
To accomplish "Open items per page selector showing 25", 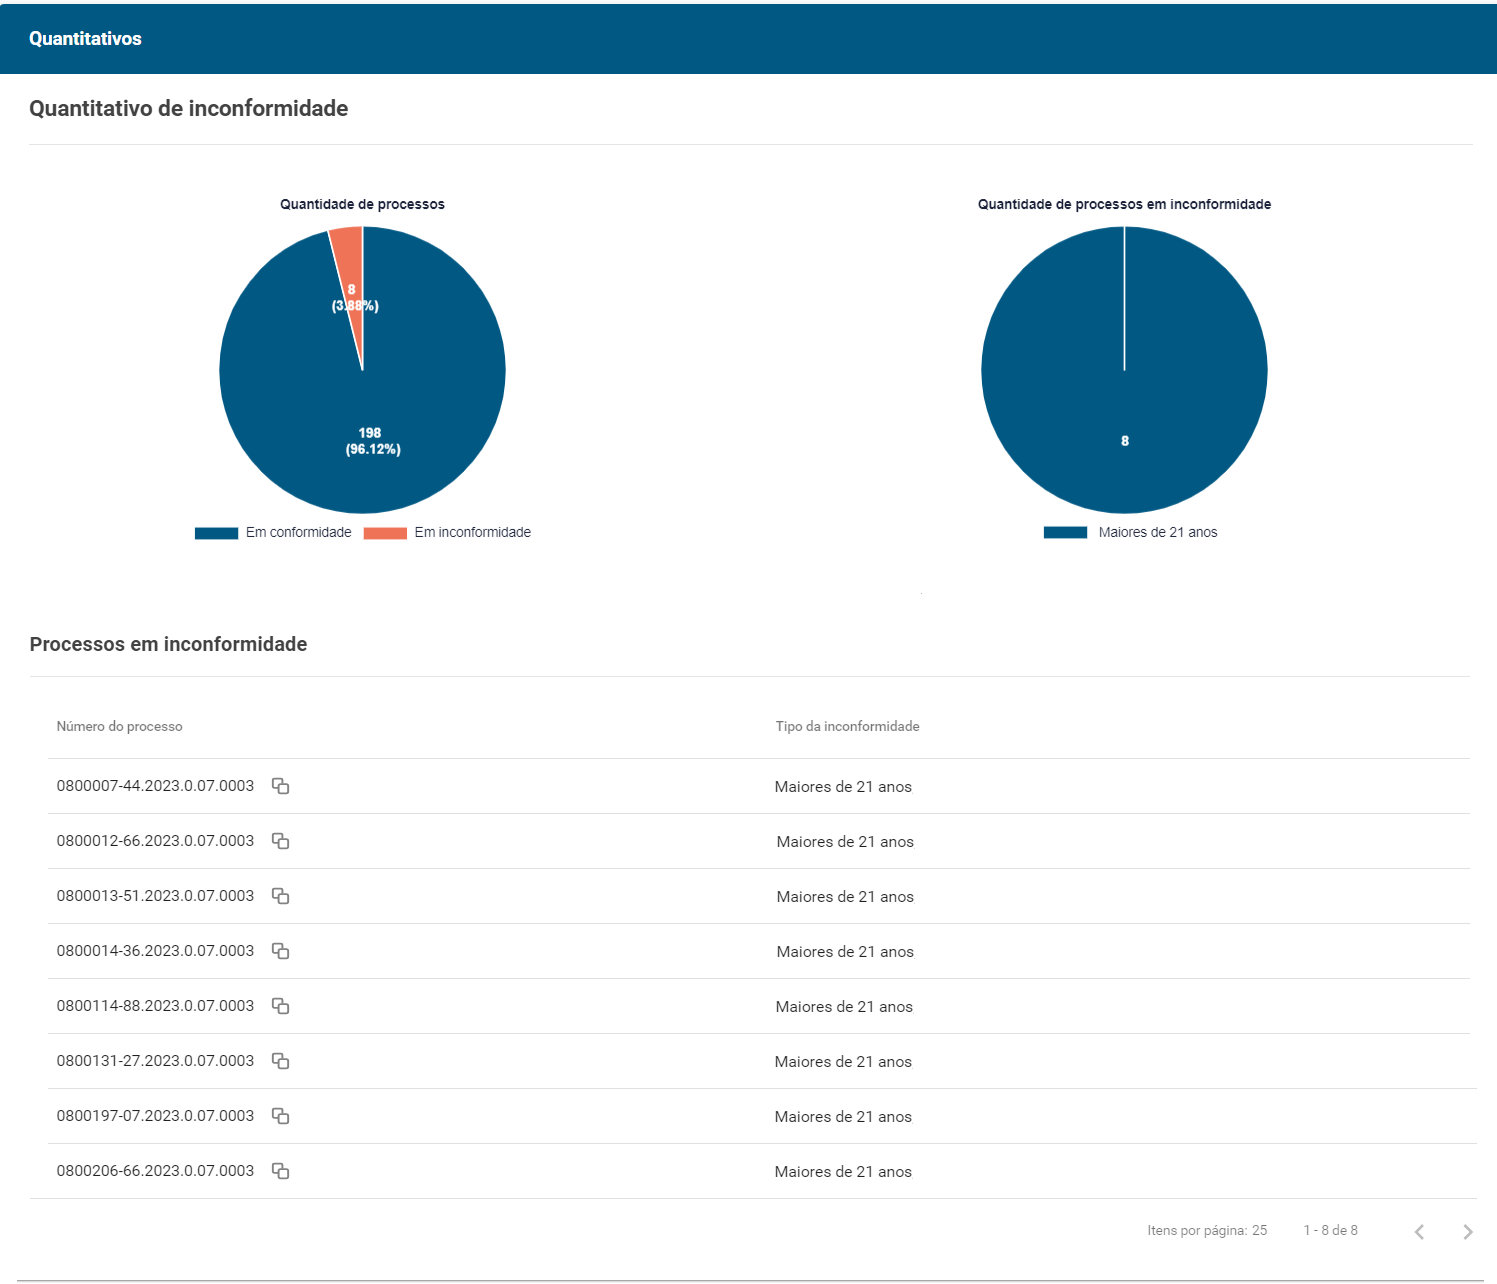I will click(1259, 1230).
